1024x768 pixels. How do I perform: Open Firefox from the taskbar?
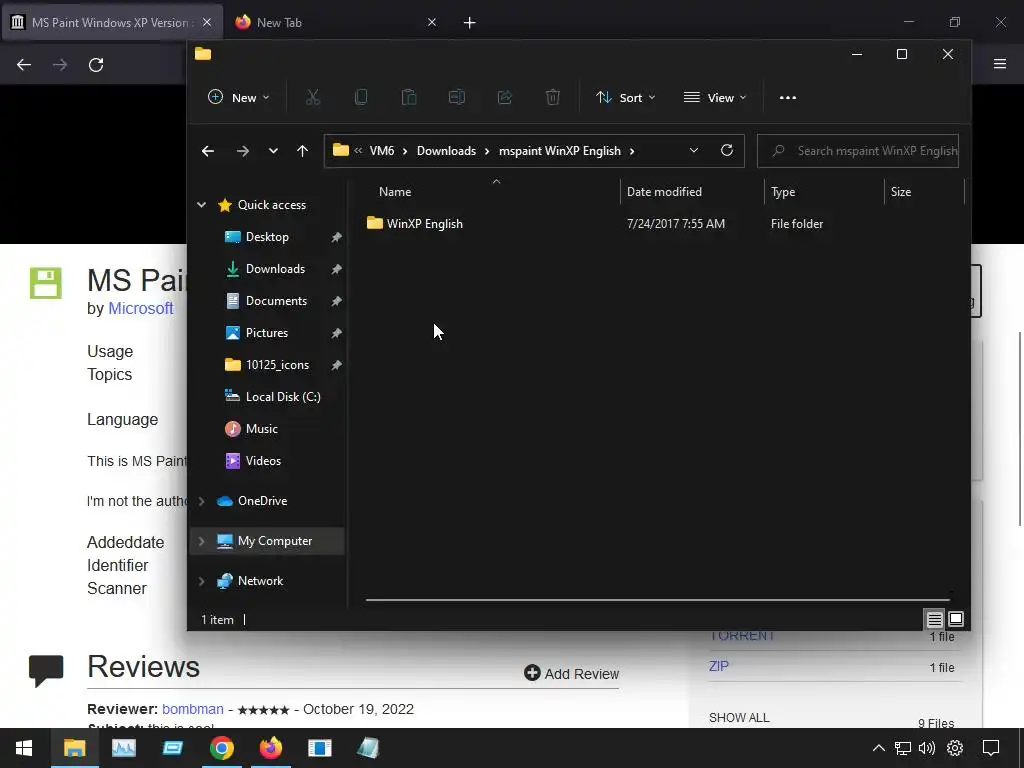click(x=271, y=748)
